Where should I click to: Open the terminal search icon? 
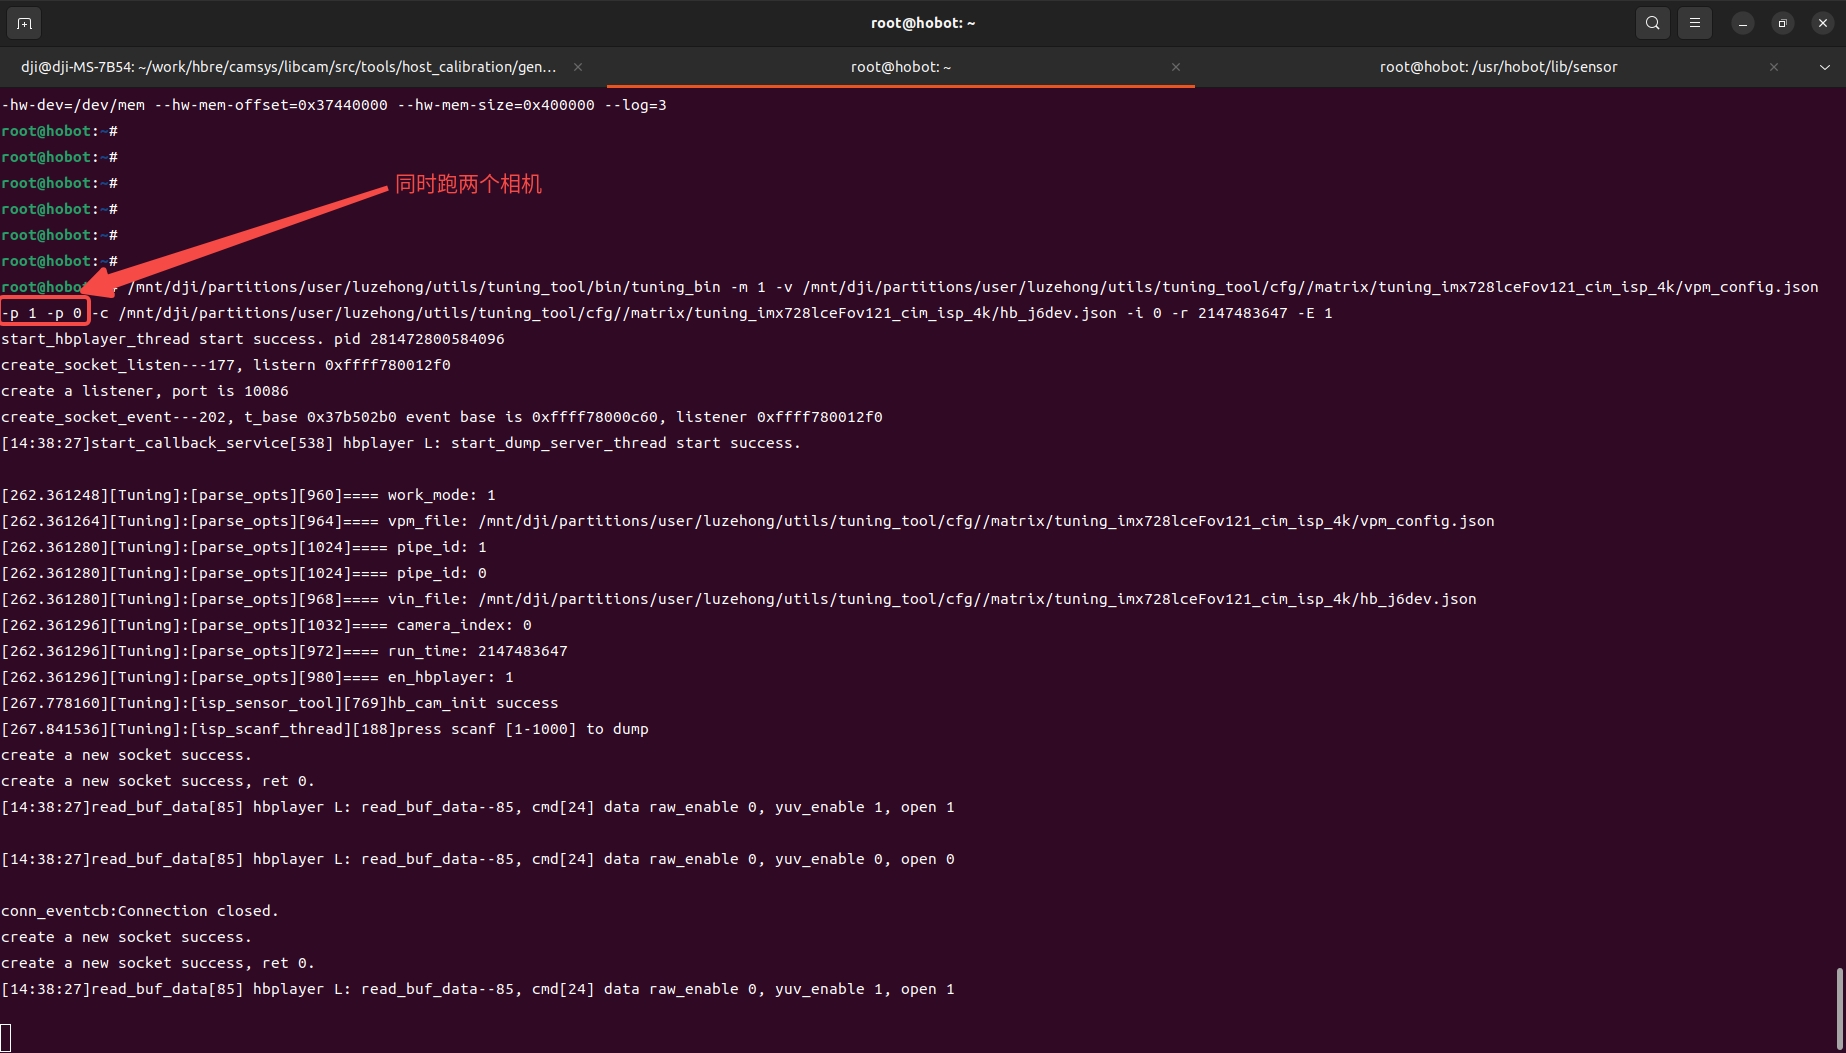tap(1652, 23)
